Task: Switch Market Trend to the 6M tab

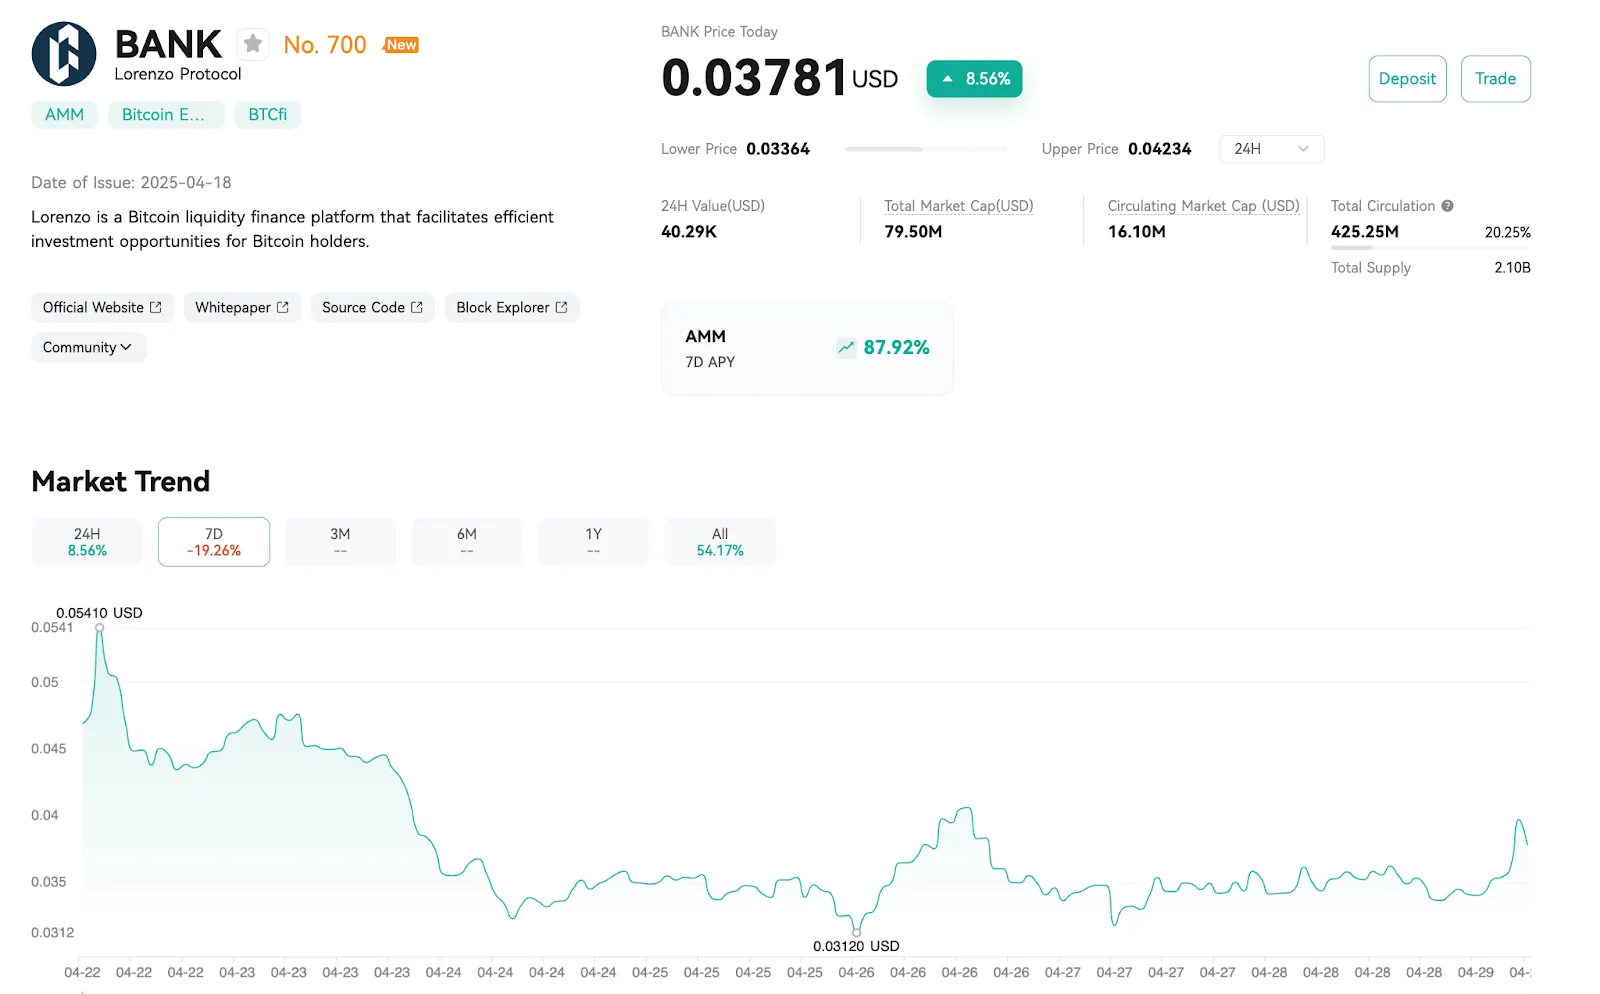Action: click(x=467, y=542)
